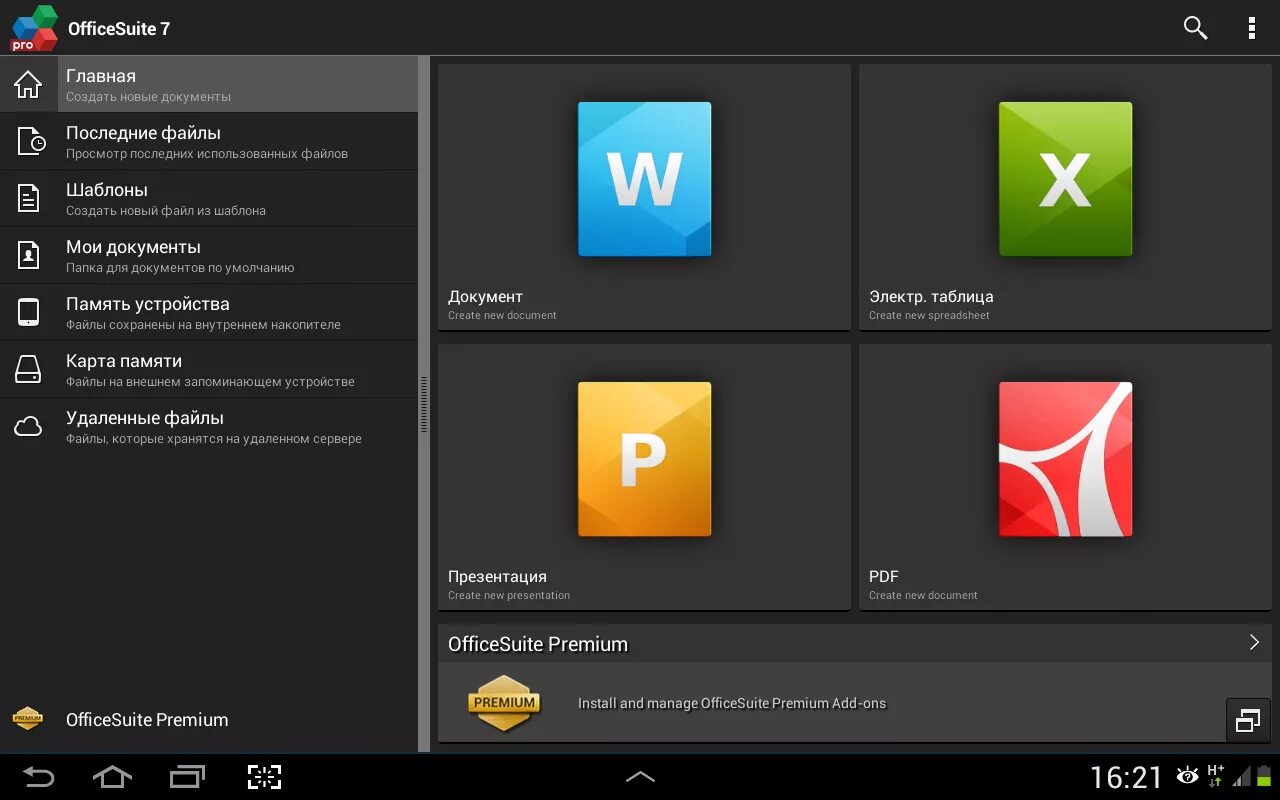Tap the 16:21 clock

coord(1126,777)
